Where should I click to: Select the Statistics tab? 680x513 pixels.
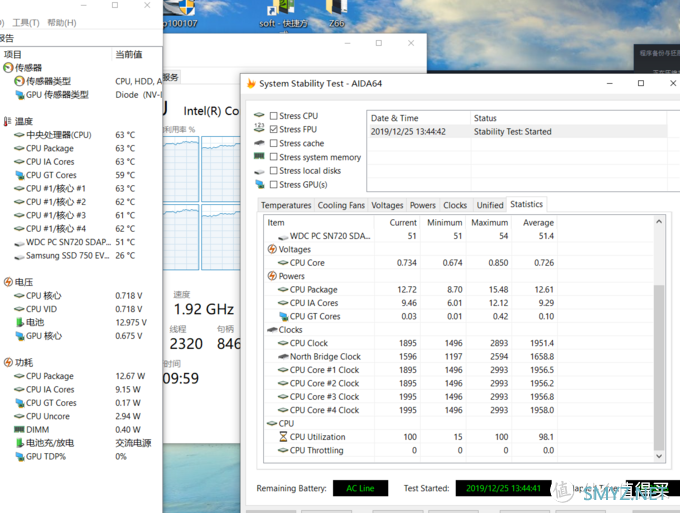click(526, 204)
